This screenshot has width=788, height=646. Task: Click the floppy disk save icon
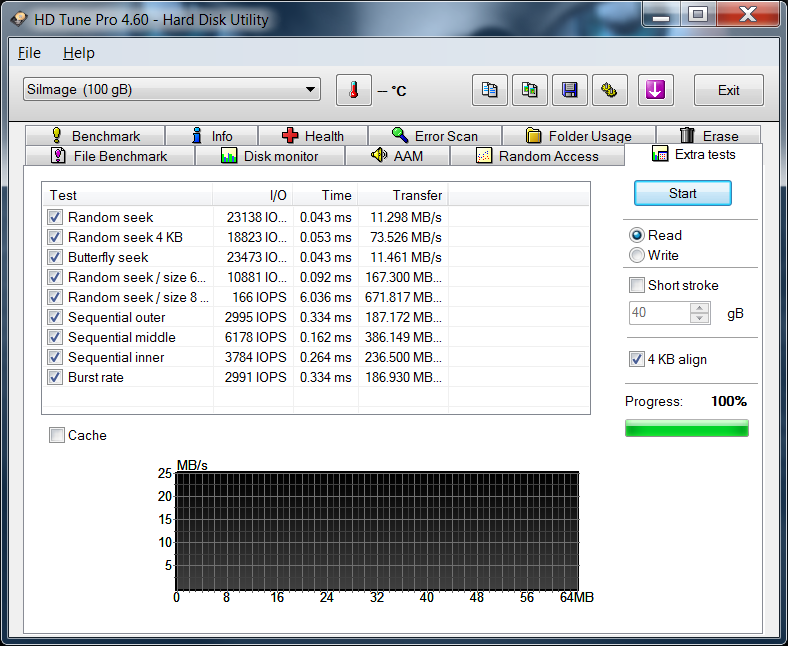570,90
